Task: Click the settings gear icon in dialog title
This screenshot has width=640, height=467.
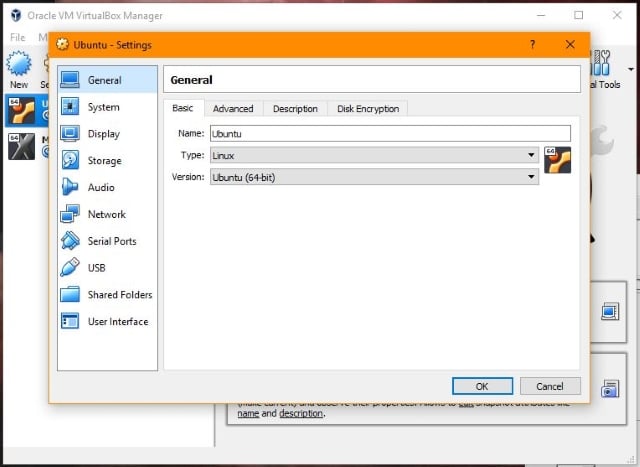Action: click(x=62, y=44)
